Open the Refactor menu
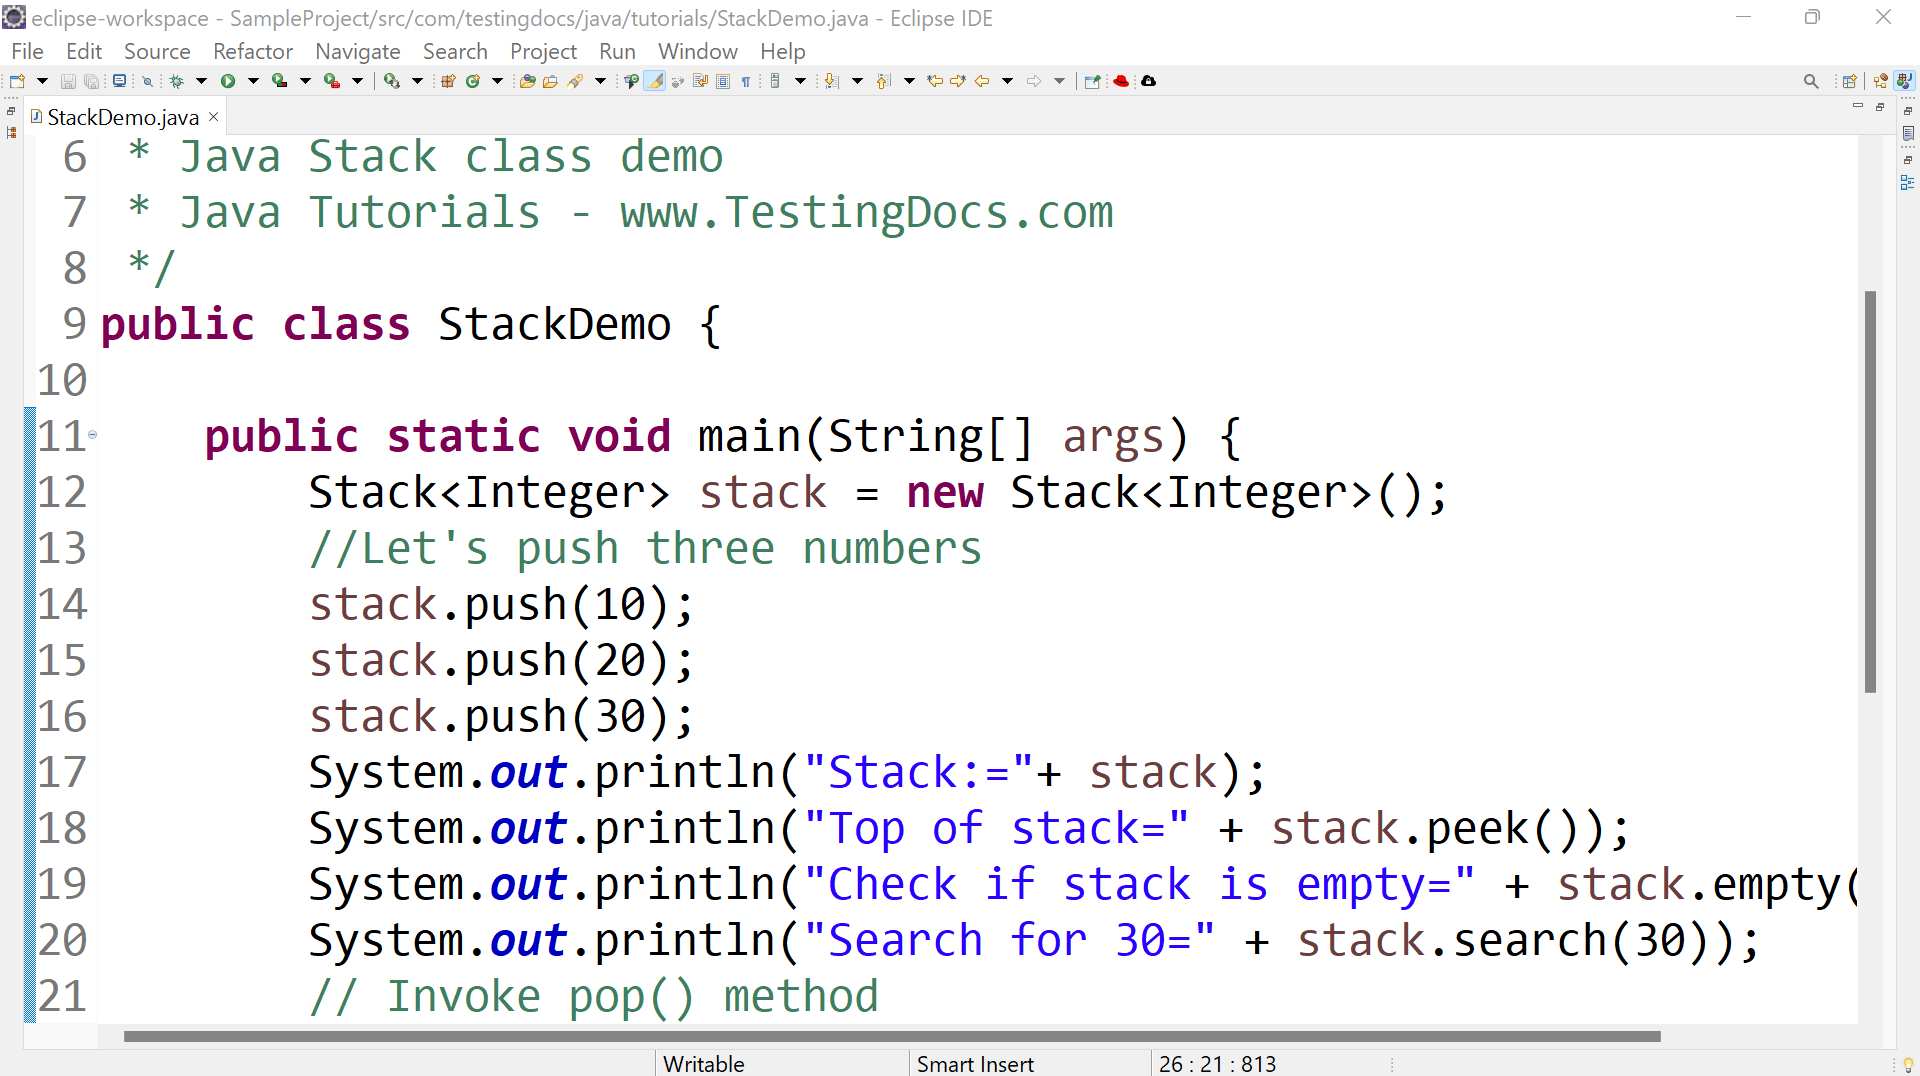Image resolution: width=1920 pixels, height=1076 pixels. [252, 51]
